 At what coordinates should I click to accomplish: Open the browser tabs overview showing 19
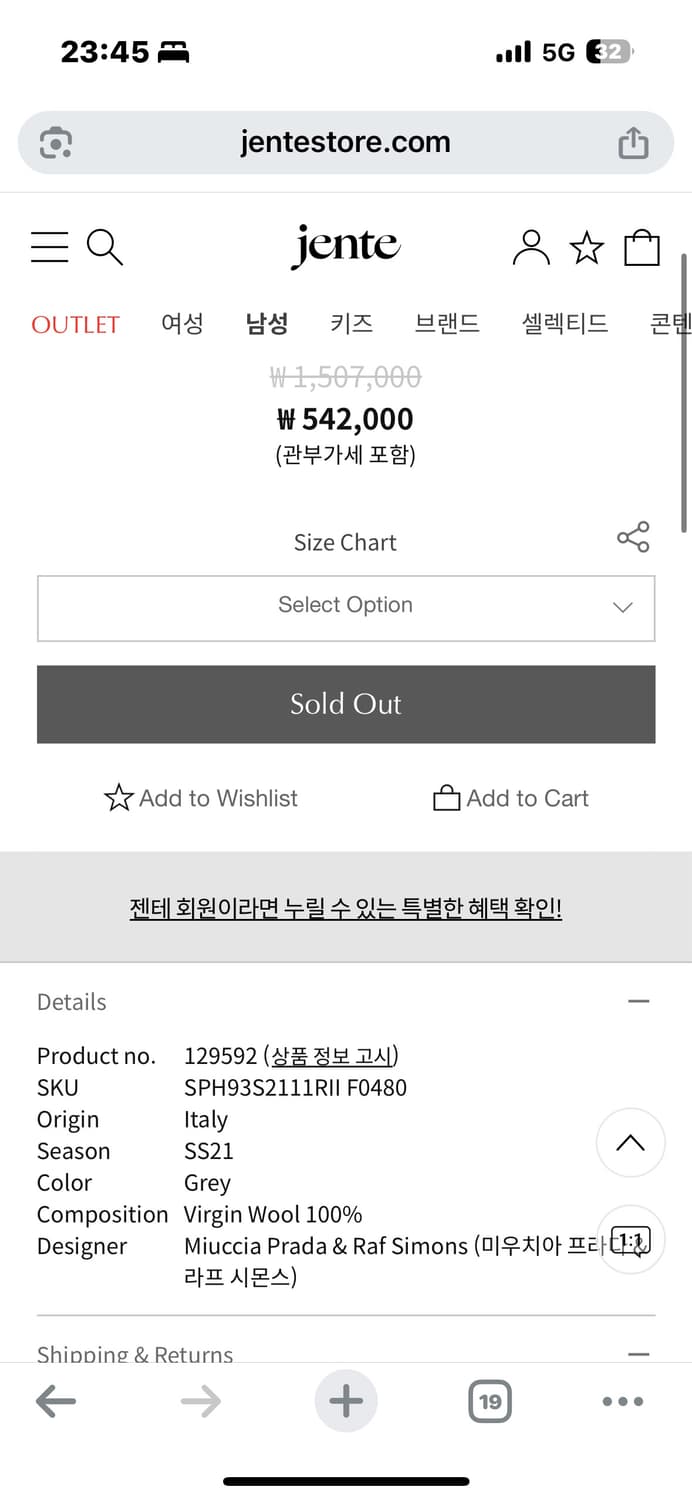(x=489, y=1401)
